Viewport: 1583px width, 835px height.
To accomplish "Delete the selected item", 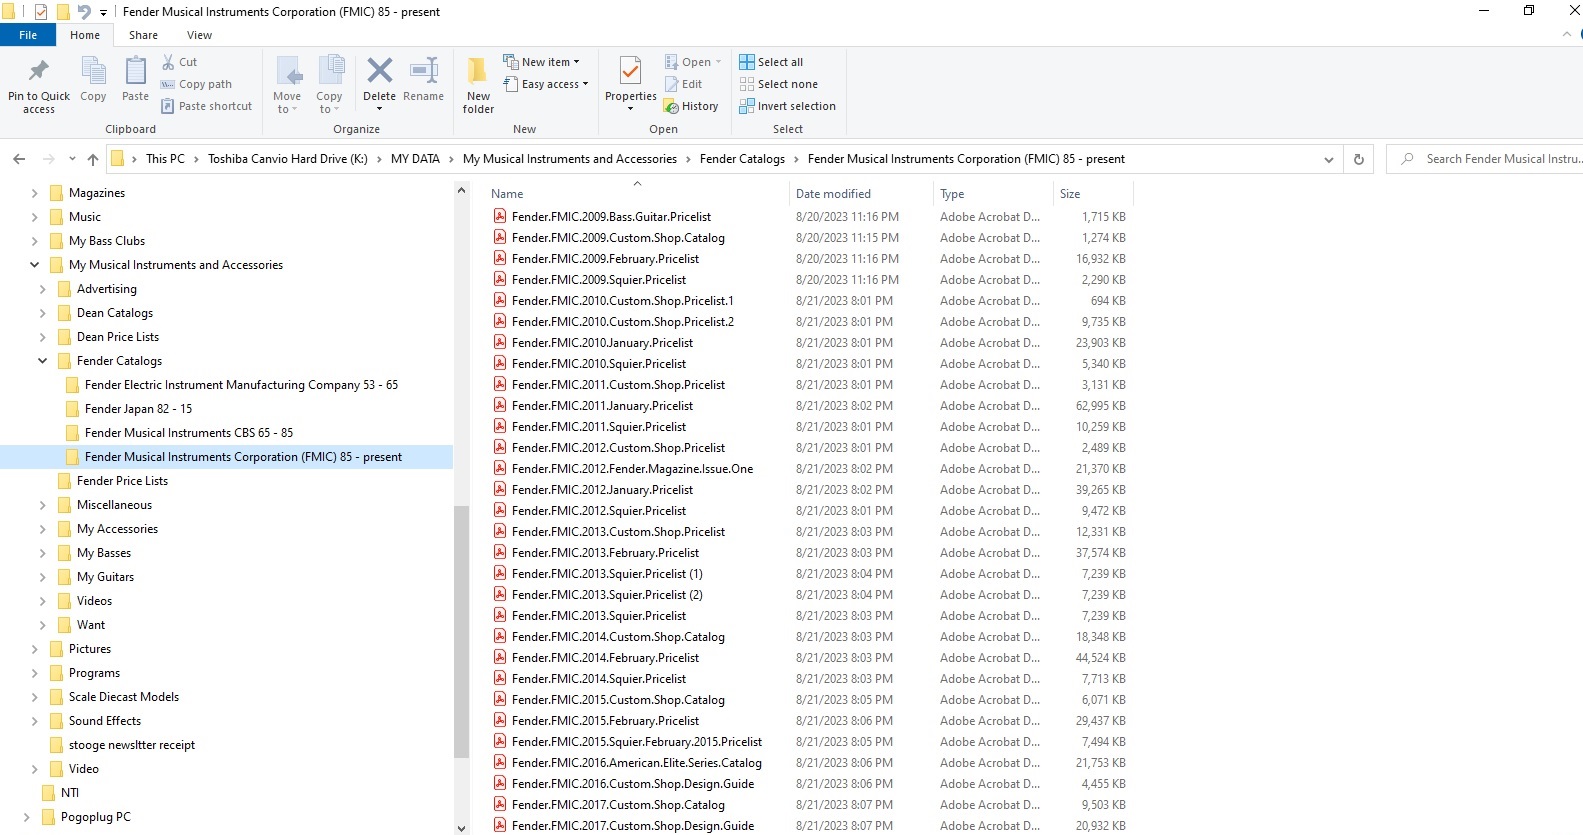I will pyautogui.click(x=379, y=84).
